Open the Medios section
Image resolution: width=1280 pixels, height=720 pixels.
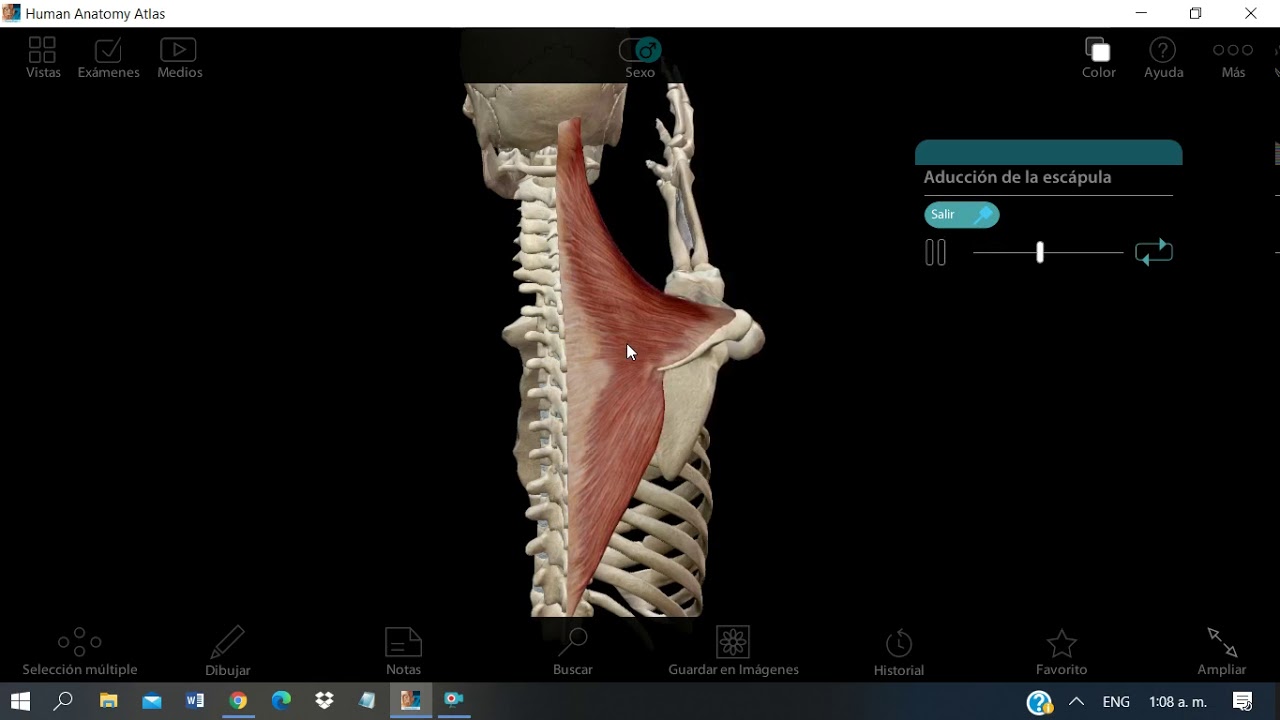pos(179,58)
